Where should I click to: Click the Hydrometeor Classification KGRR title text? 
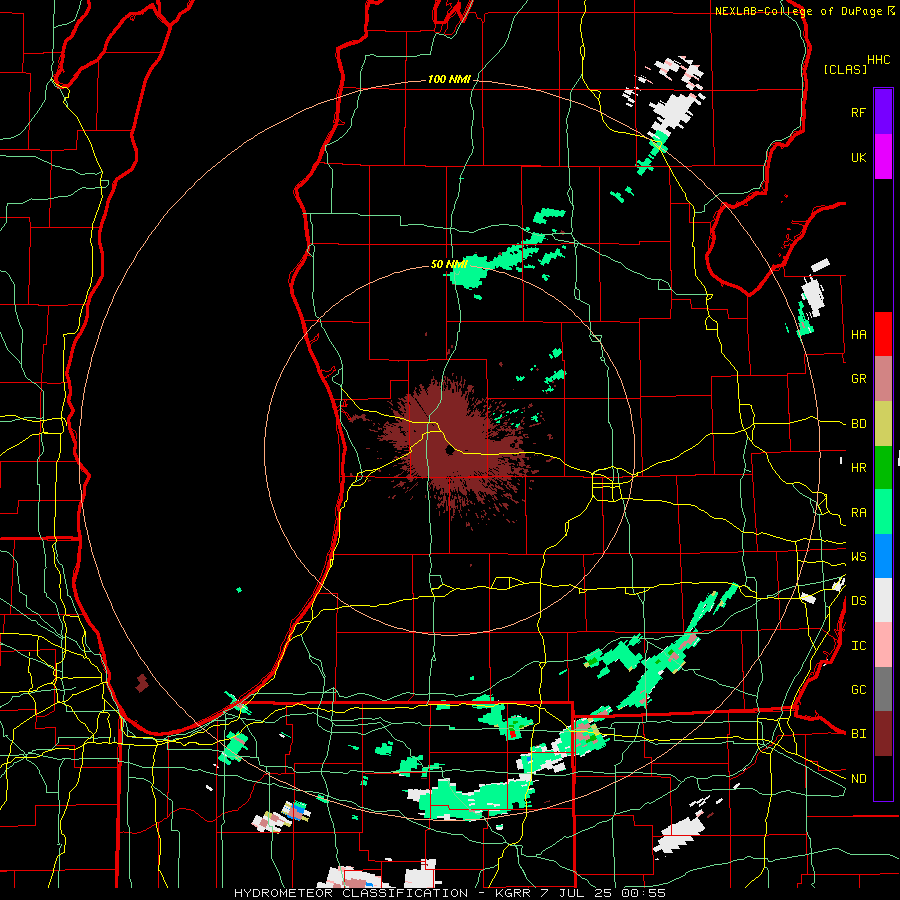(449, 893)
